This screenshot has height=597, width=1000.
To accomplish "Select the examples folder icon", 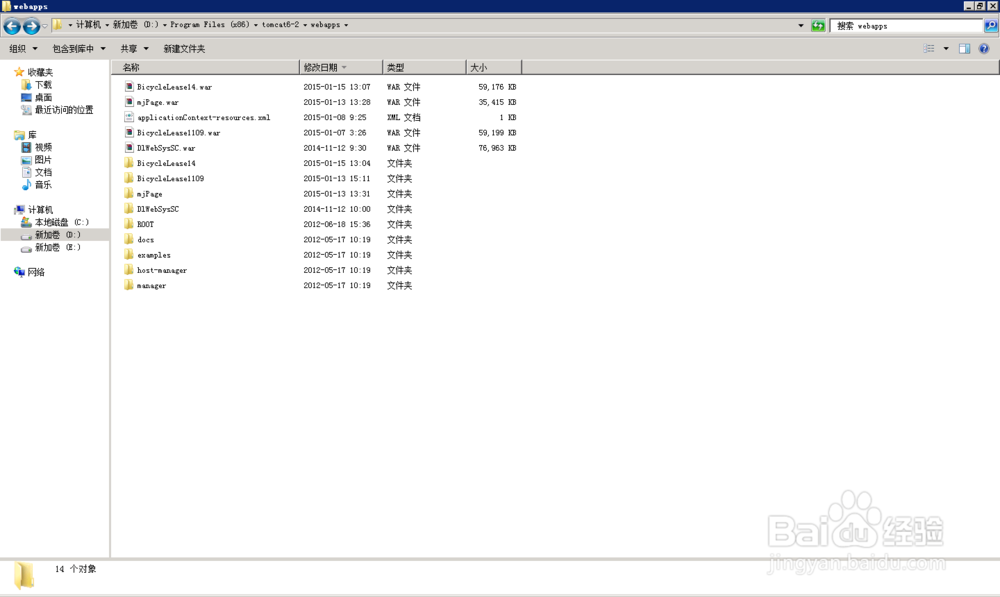I will coord(129,255).
